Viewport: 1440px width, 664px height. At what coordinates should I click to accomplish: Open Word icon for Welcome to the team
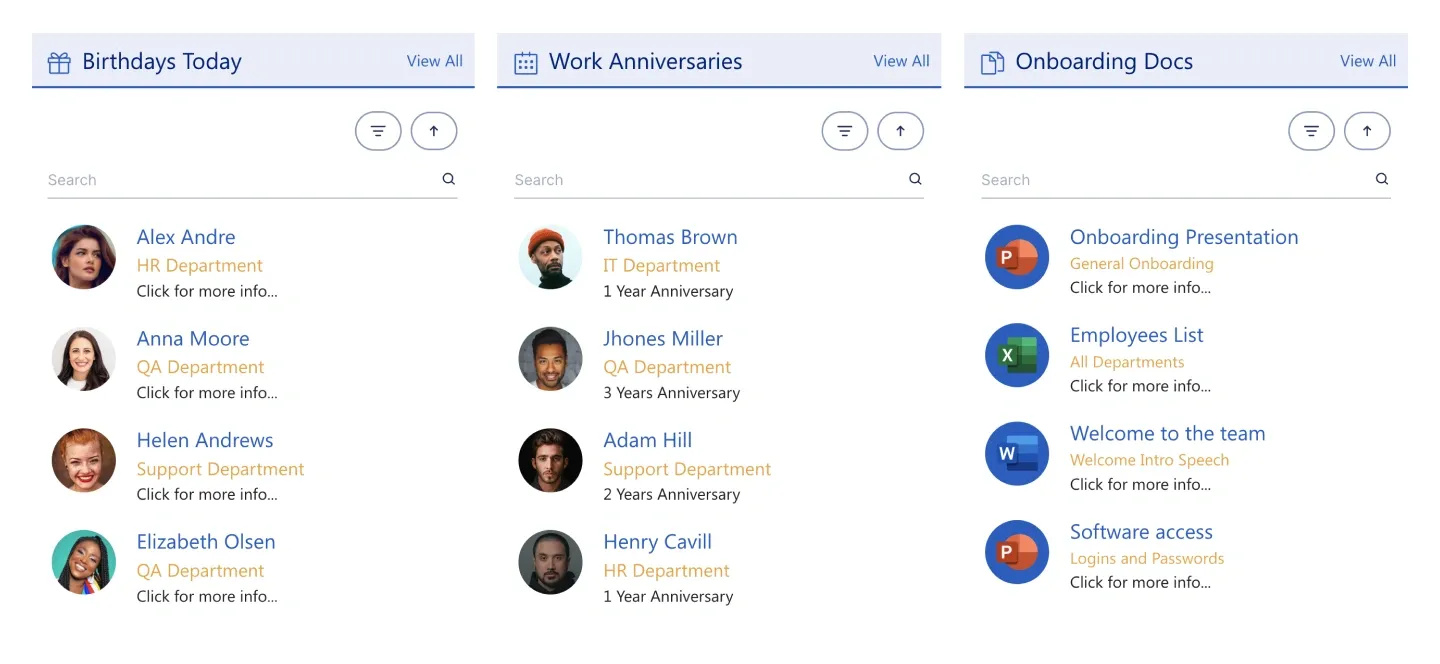point(1017,454)
